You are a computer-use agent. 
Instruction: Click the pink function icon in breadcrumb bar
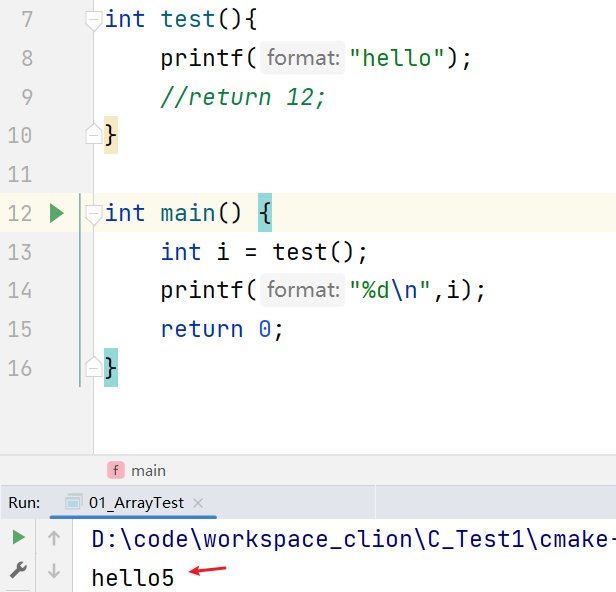coord(116,470)
